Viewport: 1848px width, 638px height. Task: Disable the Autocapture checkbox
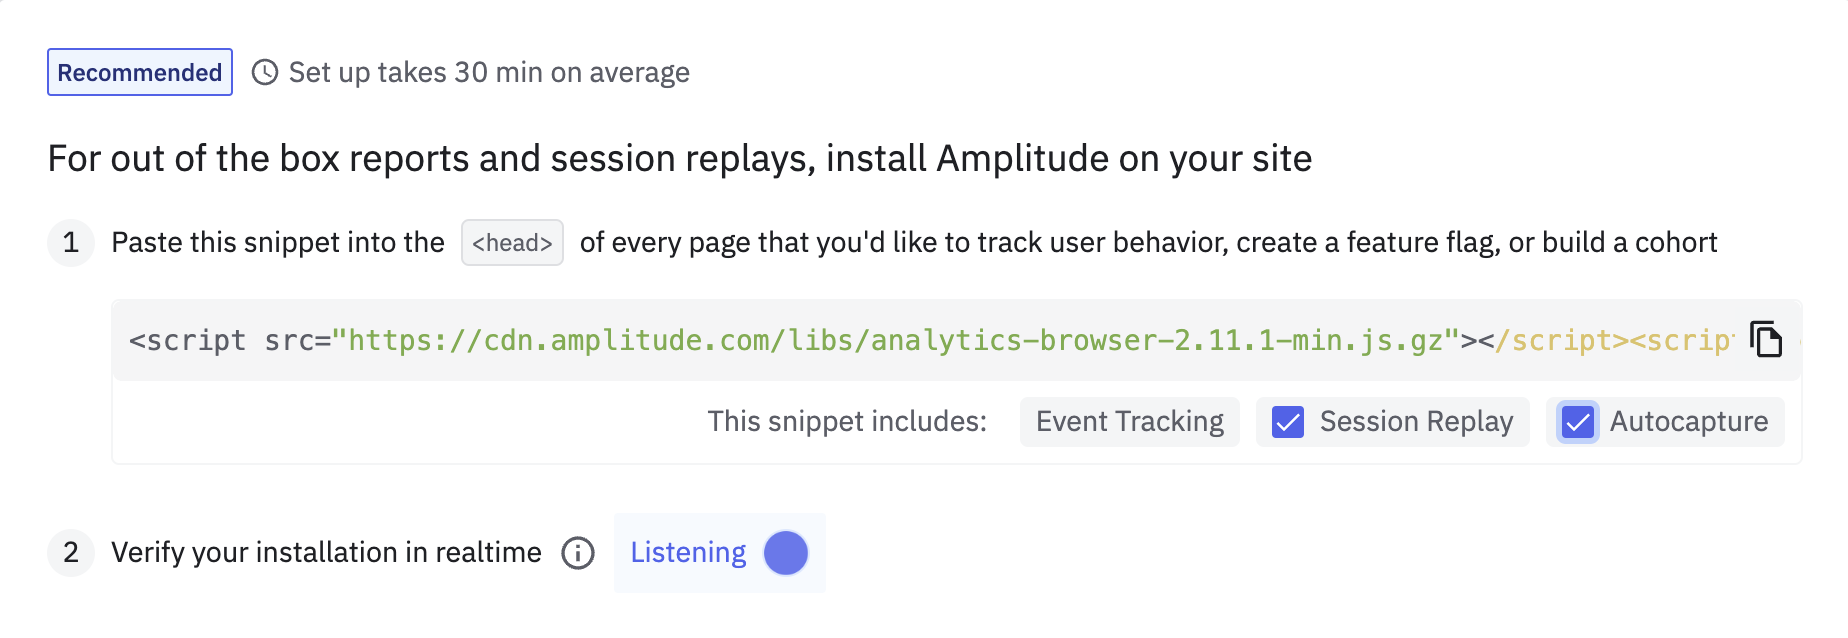pyautogui.click(x=1578, y=422)
